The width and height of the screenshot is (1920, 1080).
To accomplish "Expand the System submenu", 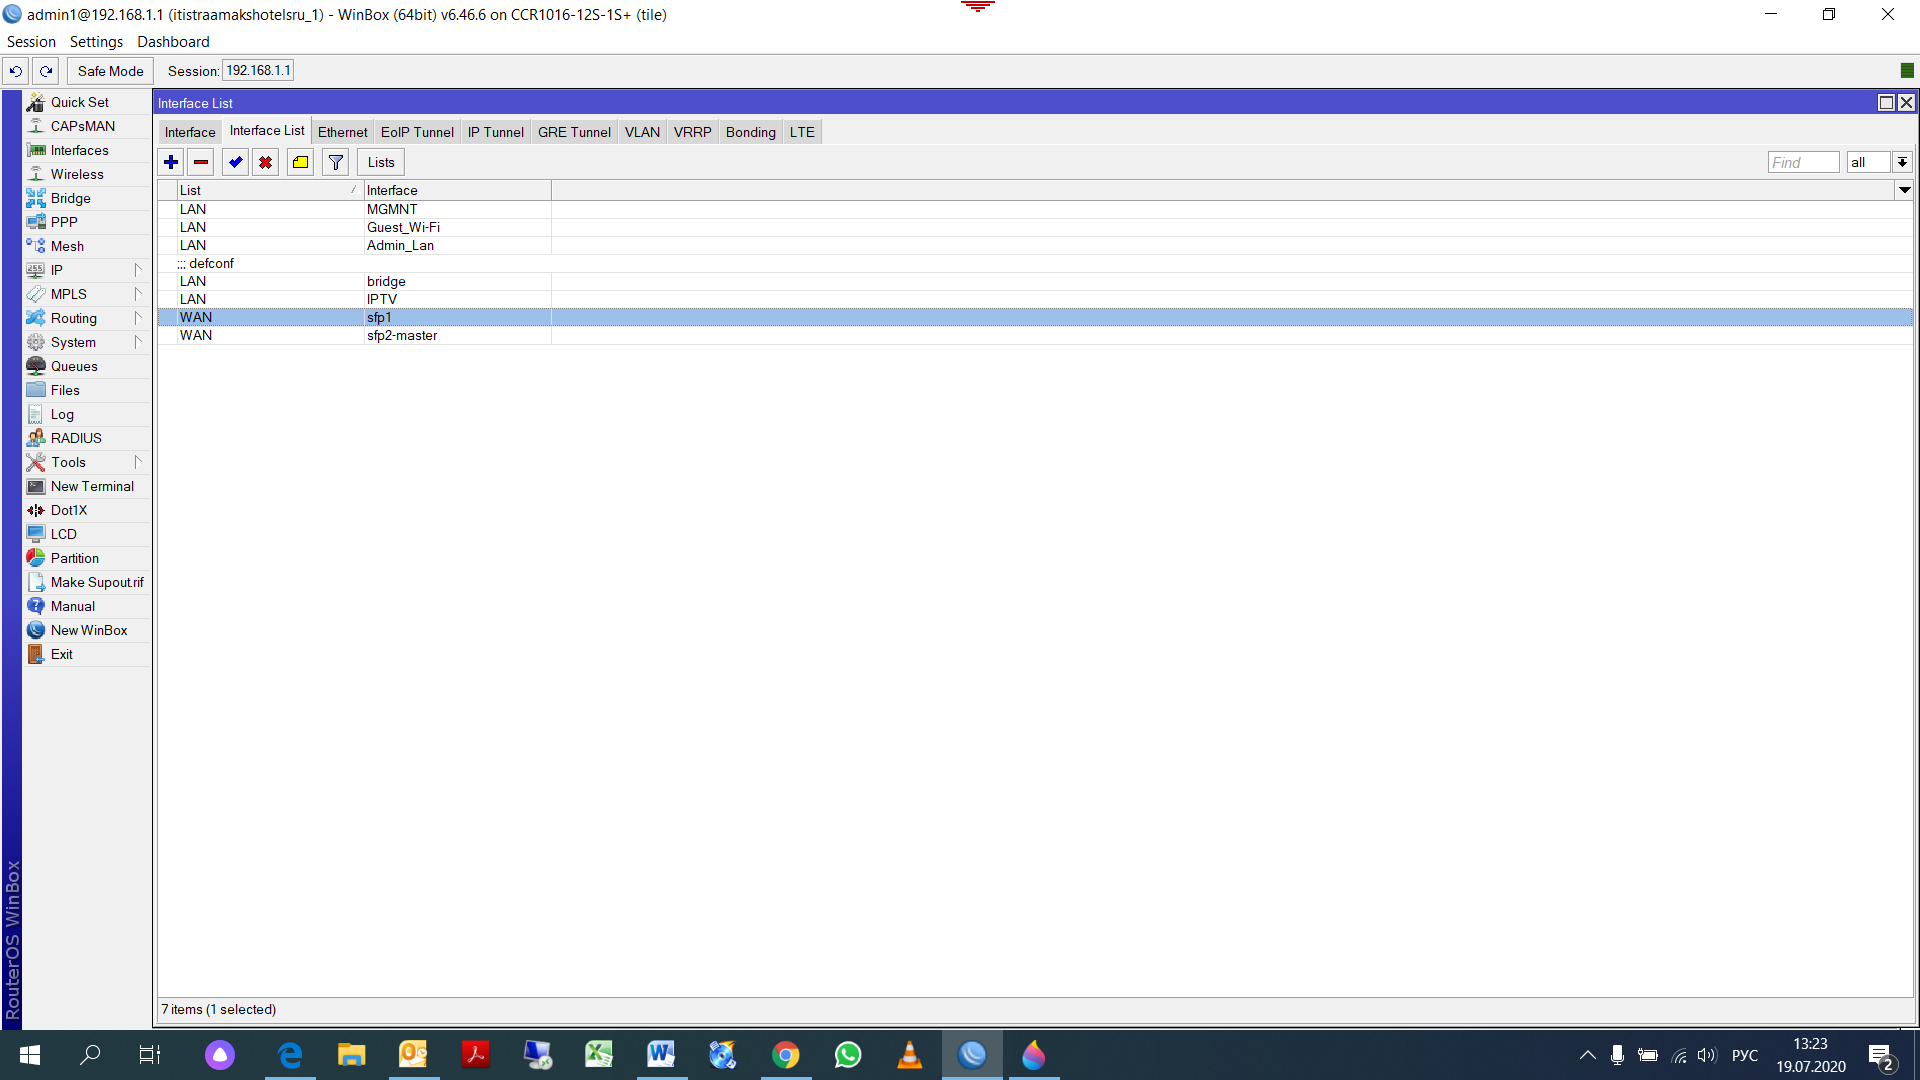I will point(87,342).
